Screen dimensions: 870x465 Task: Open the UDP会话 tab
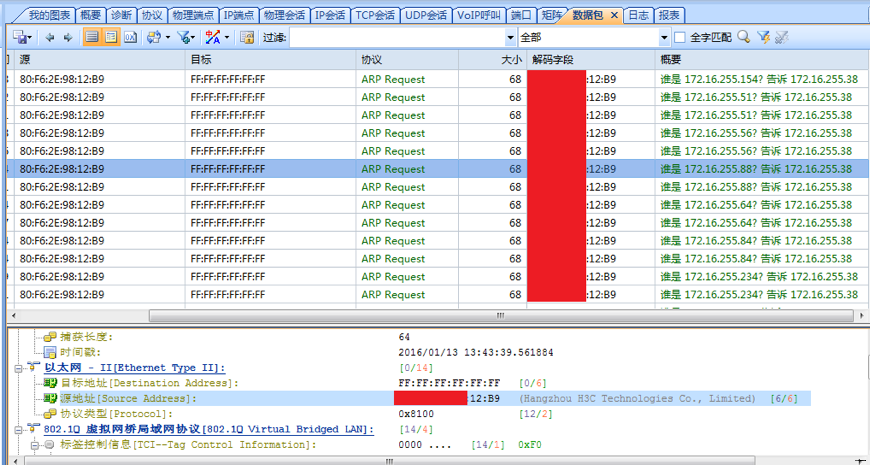(426, 15)
